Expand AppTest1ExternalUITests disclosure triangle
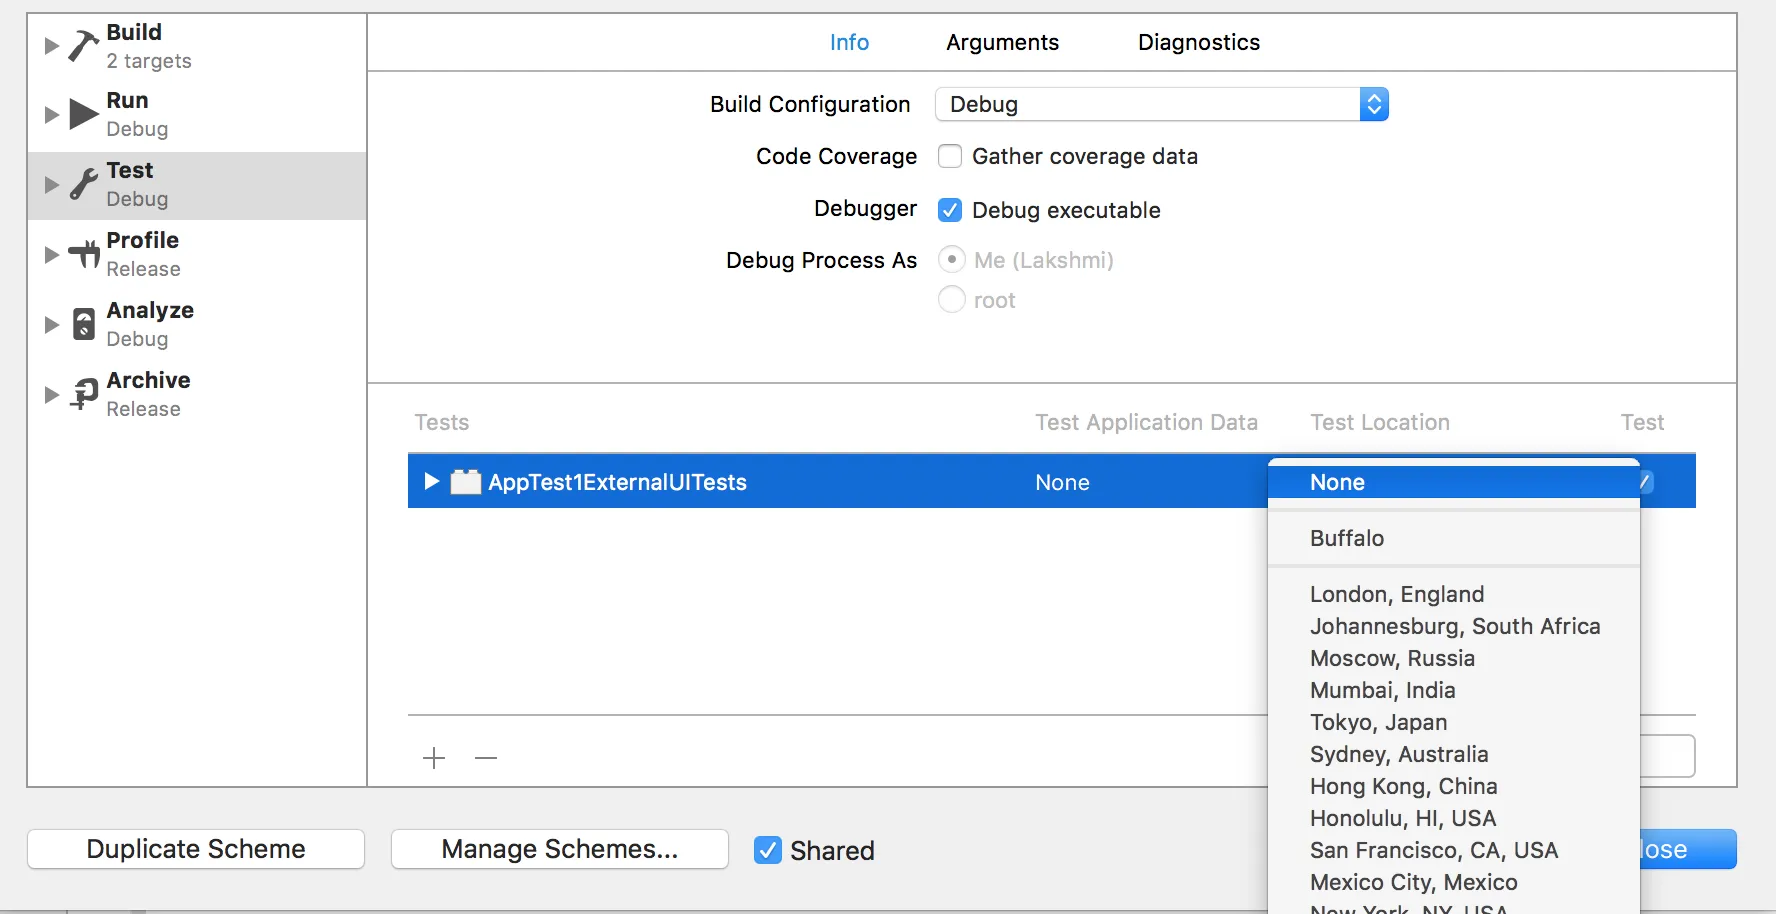This screenshot has height=914, width=1776. coord(431,482)
